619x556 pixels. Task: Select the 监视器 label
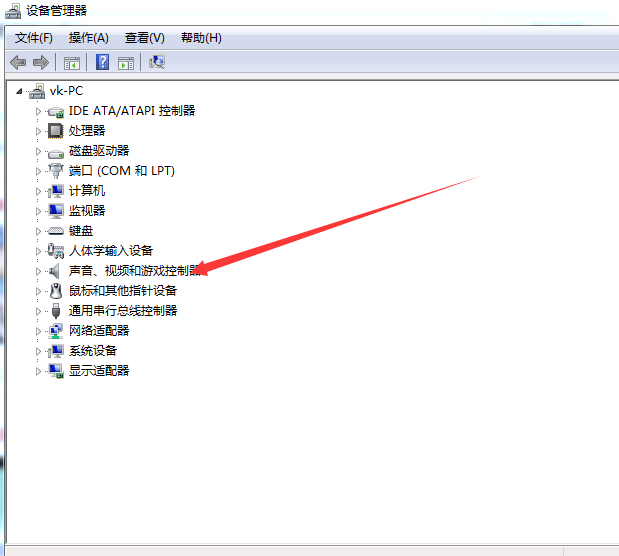pyautogui.click(x=87, y=211)
